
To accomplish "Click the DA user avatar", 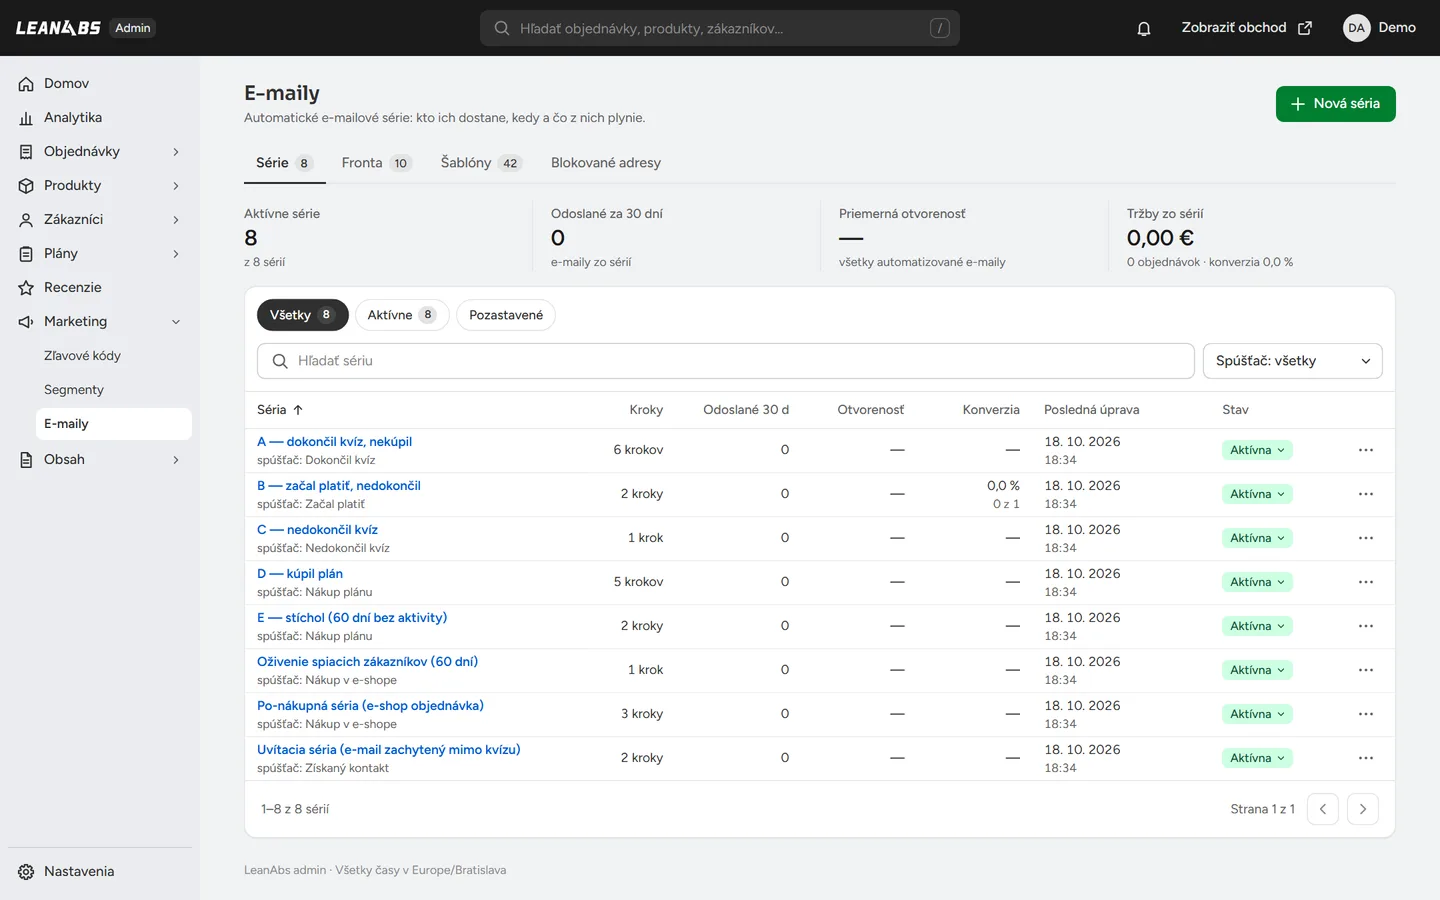I will (1356, 28).
